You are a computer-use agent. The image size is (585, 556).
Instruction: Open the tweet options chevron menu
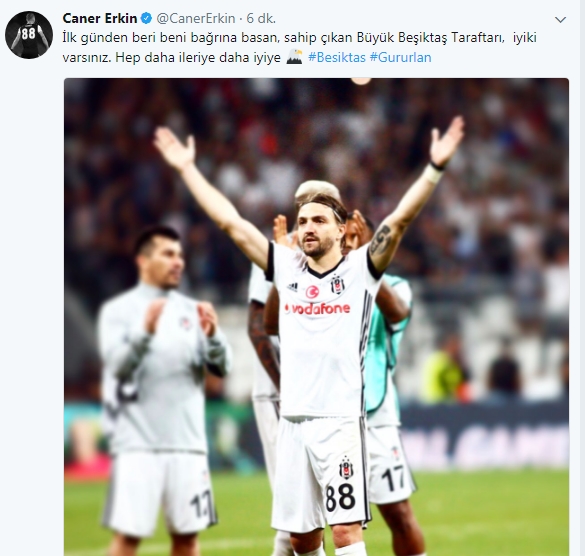click(x=560, y=19)
